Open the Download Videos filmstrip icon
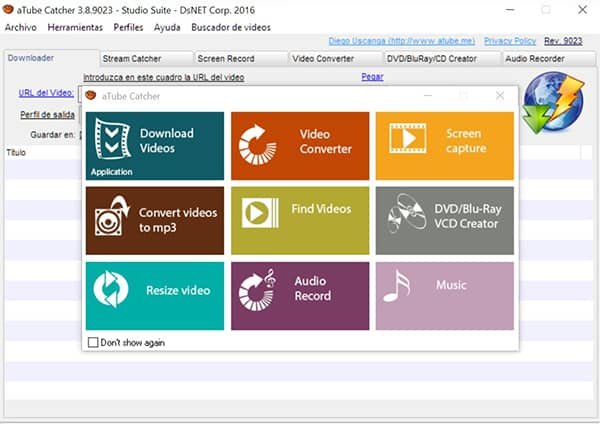 112,139
